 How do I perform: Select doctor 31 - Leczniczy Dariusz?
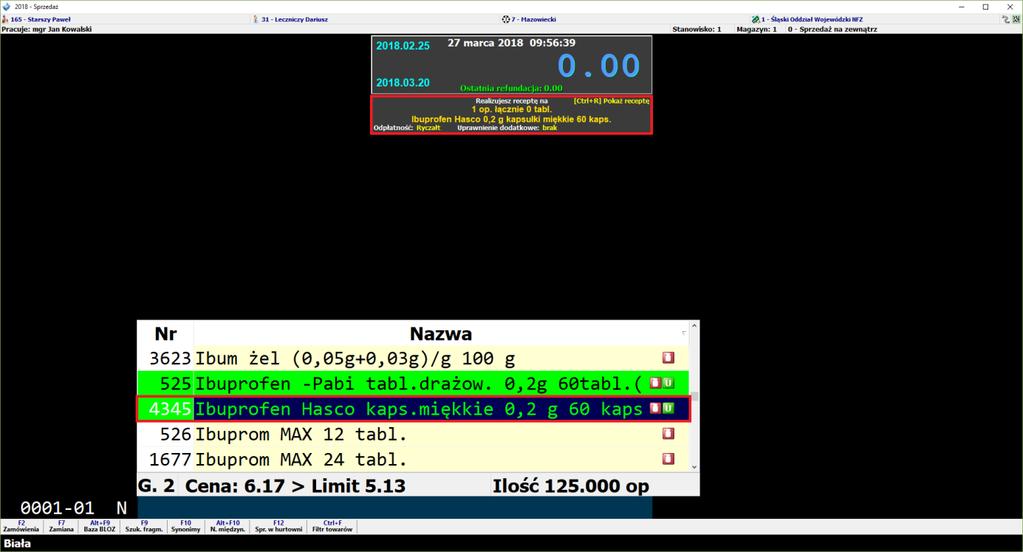(294, 20)
